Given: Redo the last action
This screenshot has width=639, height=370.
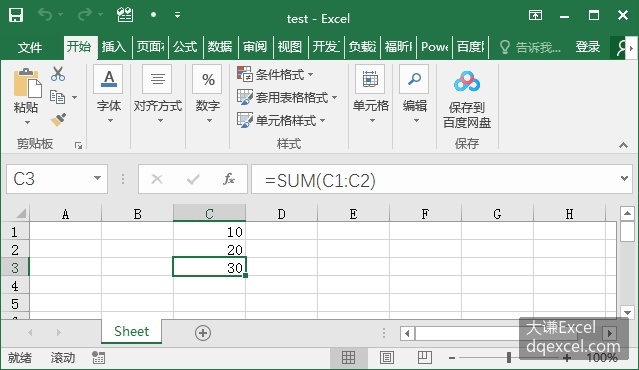Looking at the screenshot, I should coord(84,15).
